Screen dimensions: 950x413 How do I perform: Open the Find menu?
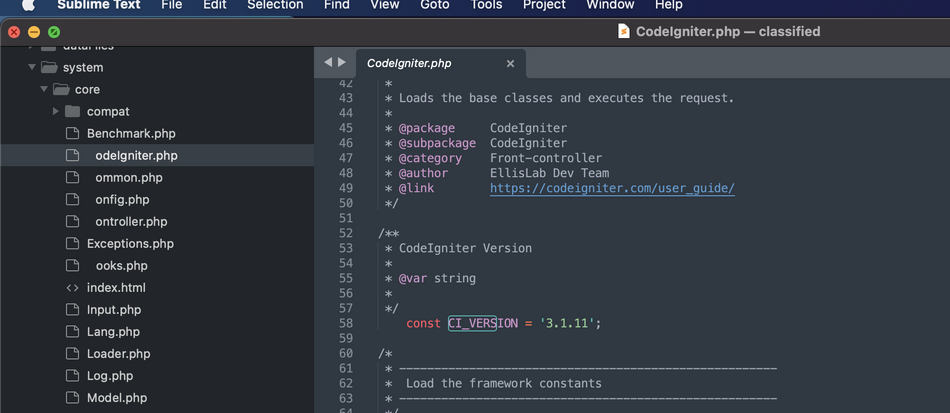click(x=337, y=5)
